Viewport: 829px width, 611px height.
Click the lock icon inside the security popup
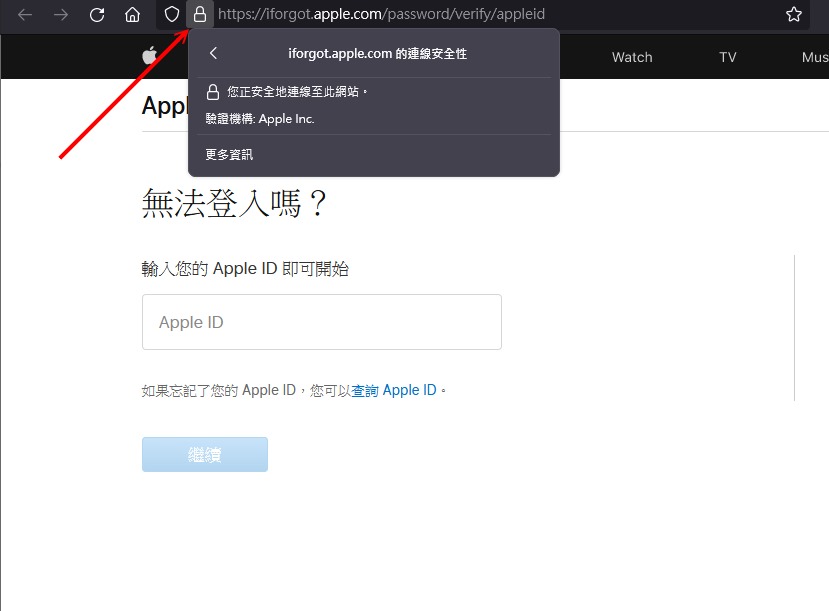pyautogui.click(x=212, y=91)
